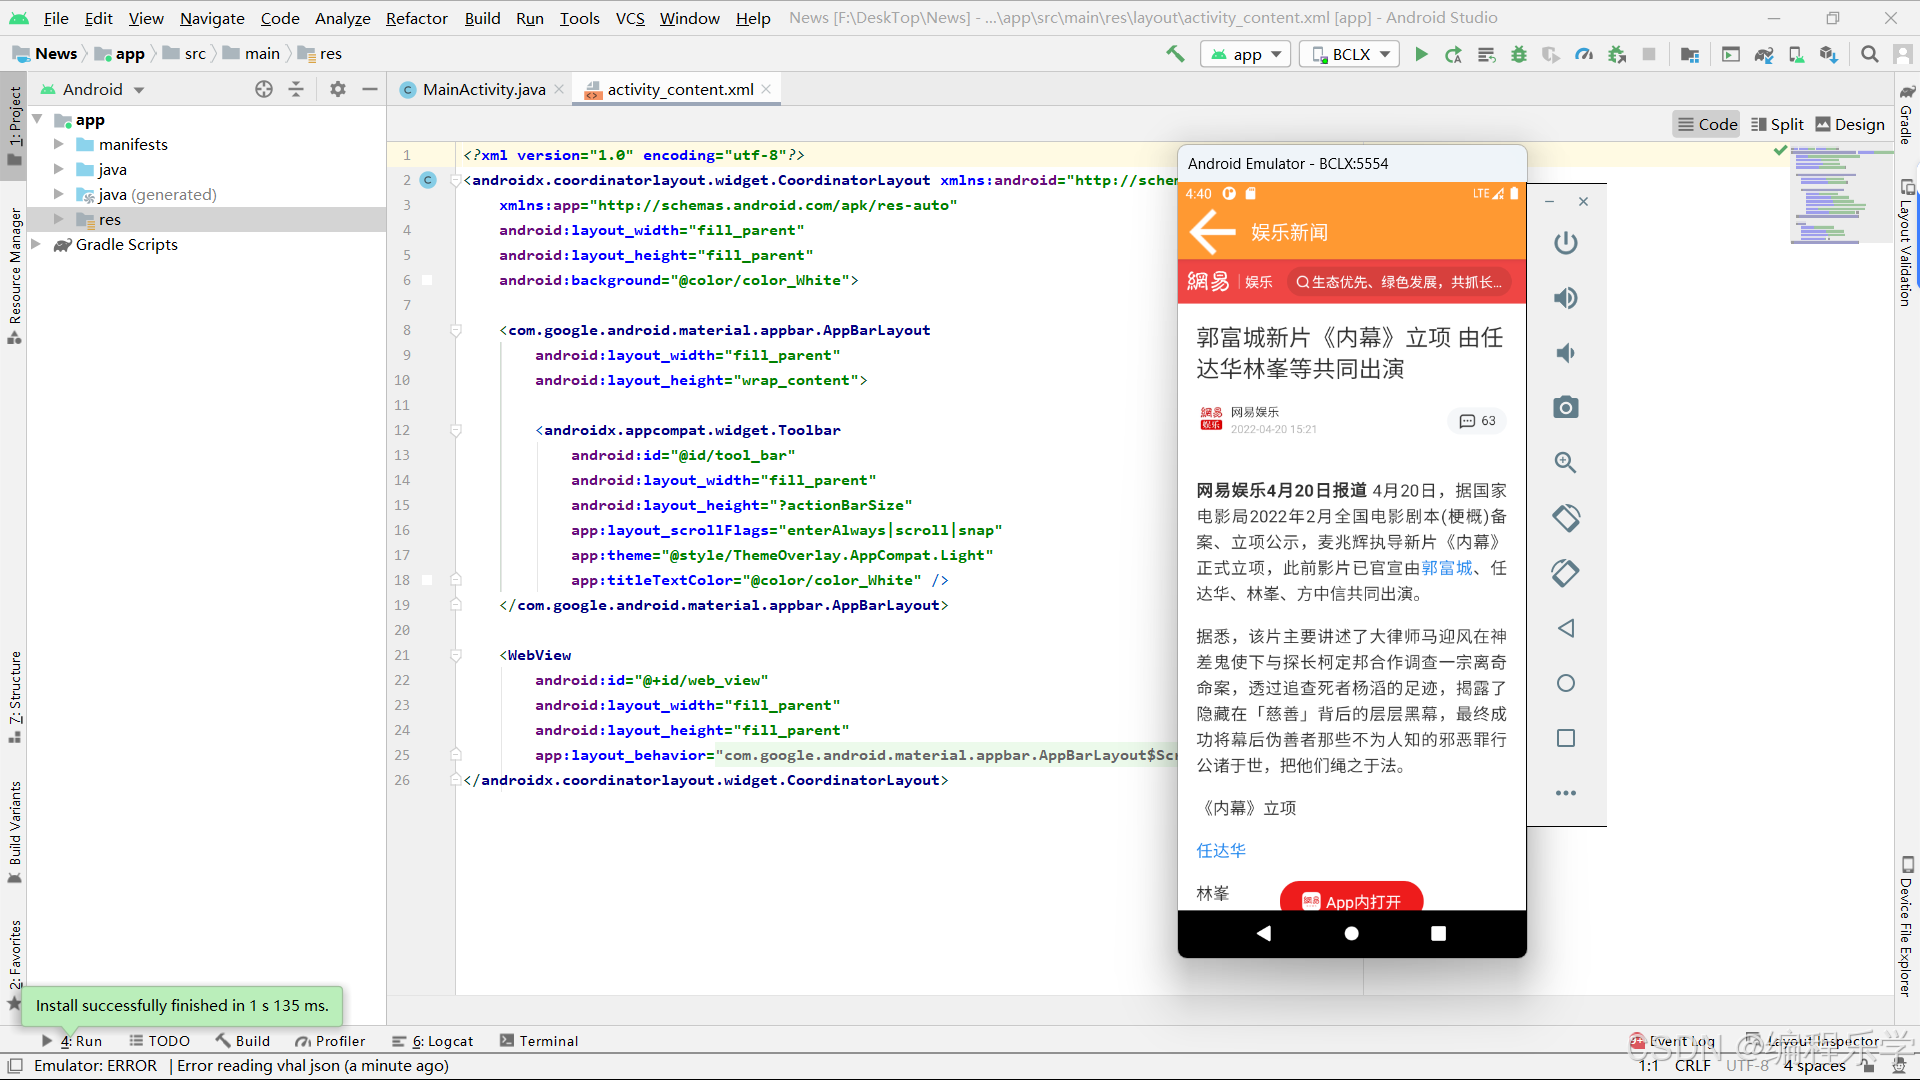Viewport: 1920px width, 1080px height.
Task: Open SDK Manager icon in toolbar
Action: (1829, 54)
